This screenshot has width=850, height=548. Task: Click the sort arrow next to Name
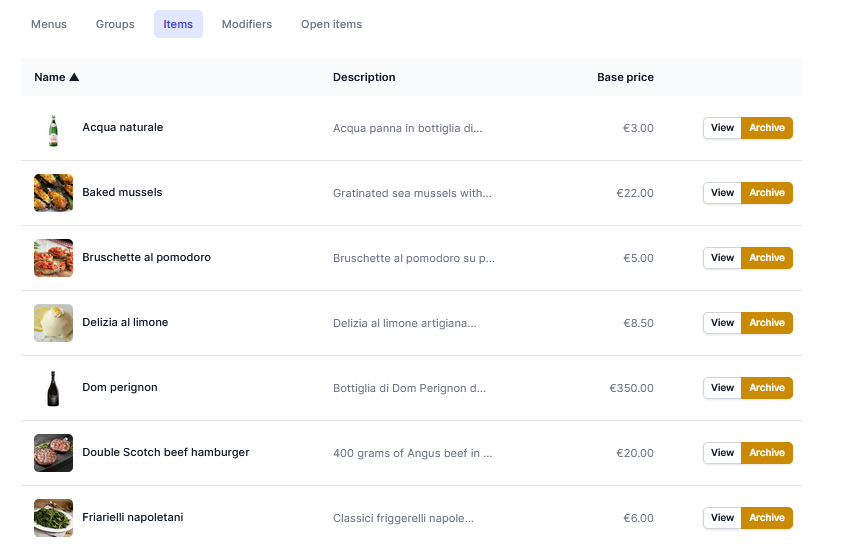click(x=74, y=78)
